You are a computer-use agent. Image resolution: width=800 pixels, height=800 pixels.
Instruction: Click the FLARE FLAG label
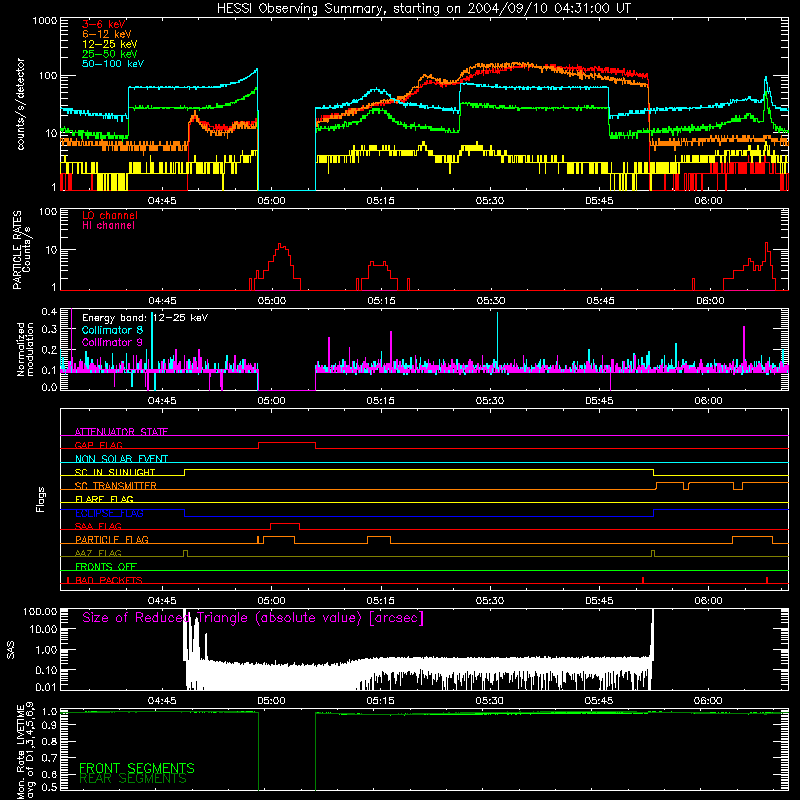coord(104,499)
